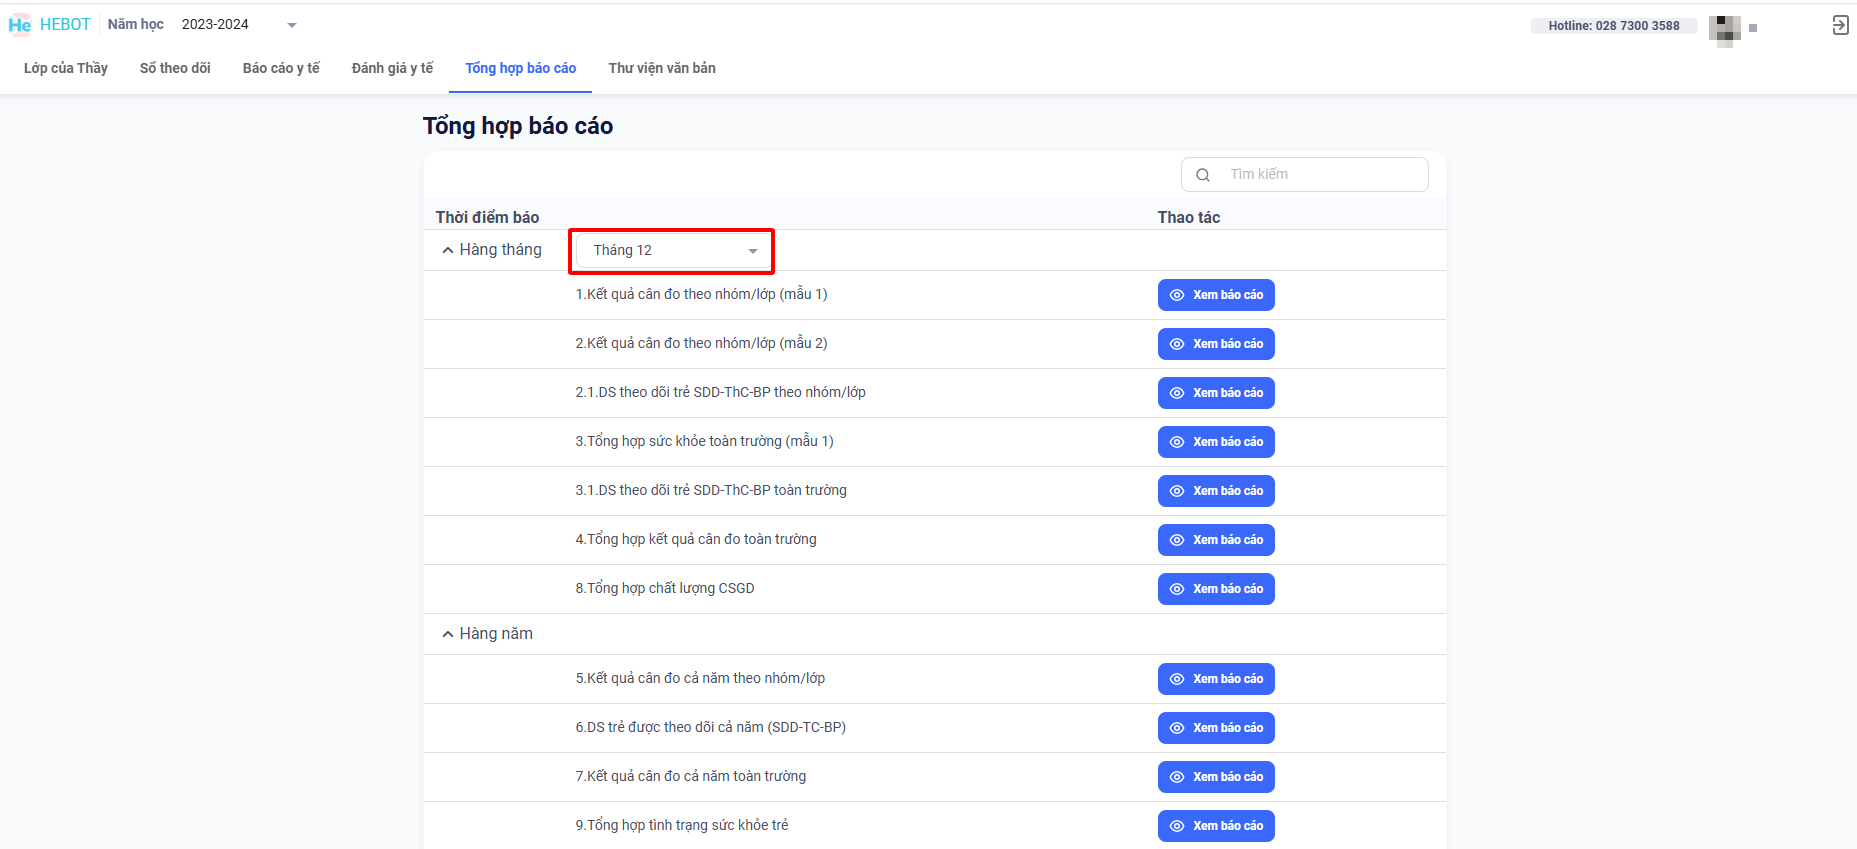This screenshot has height=849, width=1857.
Task: Collapse the Hàng tháng section
Action: tap(448, 250)
